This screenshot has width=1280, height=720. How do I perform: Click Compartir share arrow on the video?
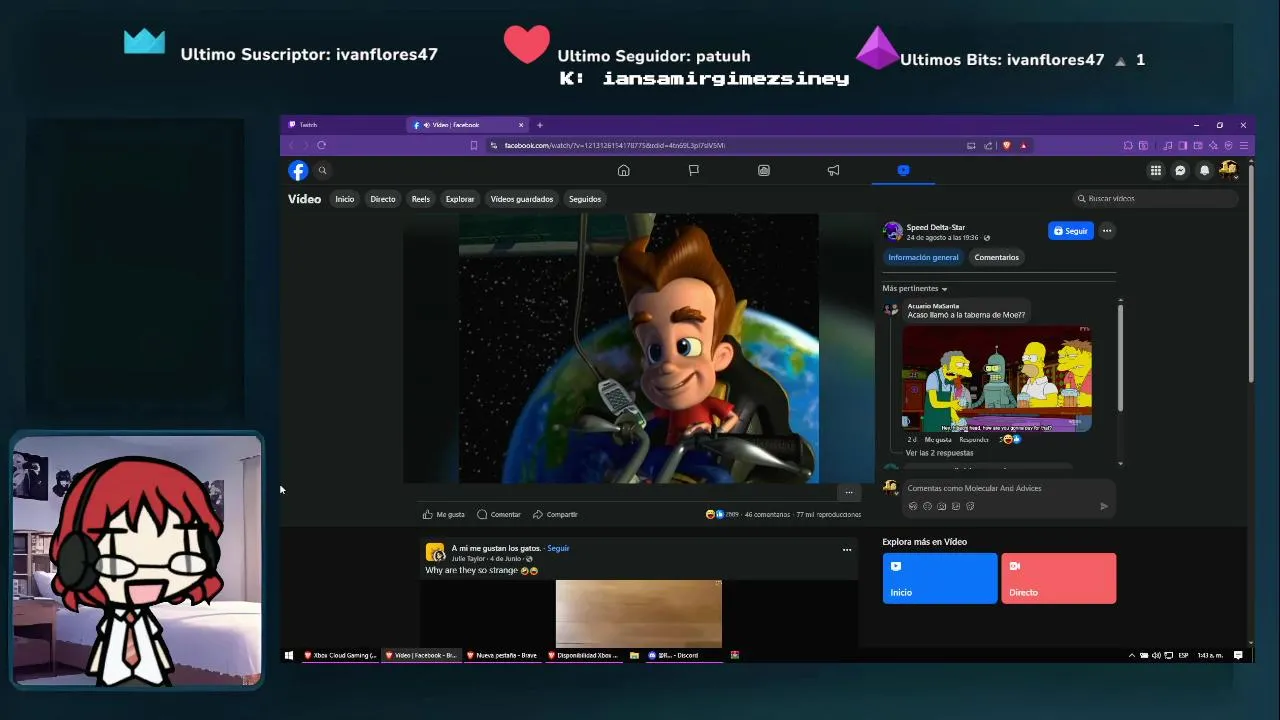click(x=555, y=514)
